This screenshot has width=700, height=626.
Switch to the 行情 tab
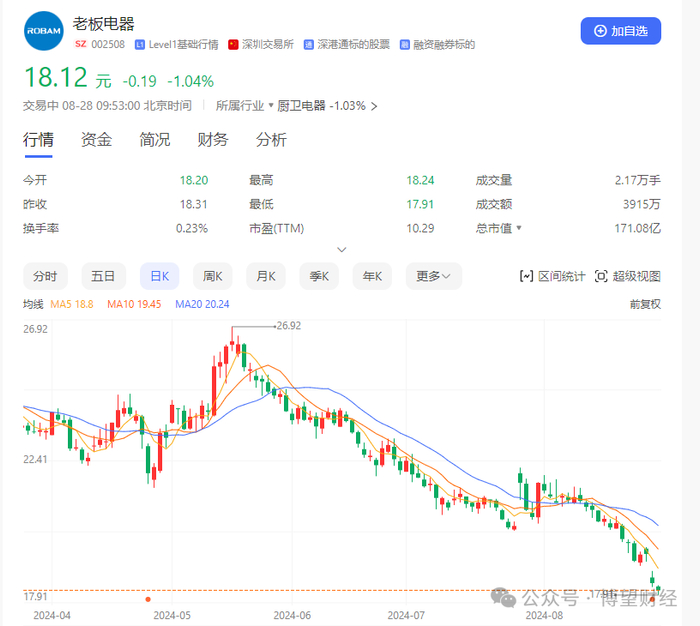pyautogui.click(x=38, y=140)
